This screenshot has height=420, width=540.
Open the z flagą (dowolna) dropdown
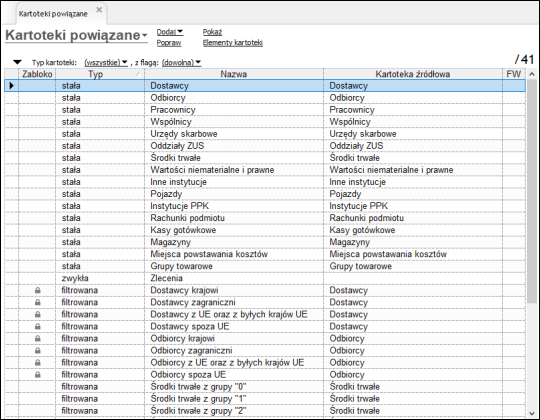181,63
